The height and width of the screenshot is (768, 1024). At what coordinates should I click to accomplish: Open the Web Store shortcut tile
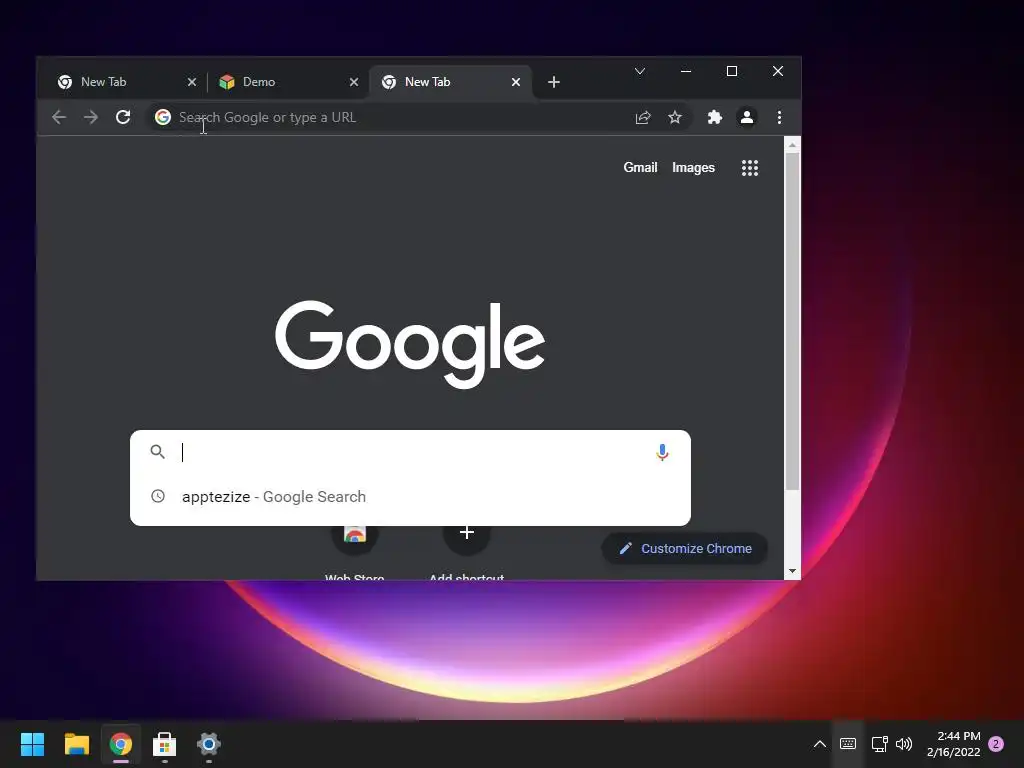tap(355, 534)
